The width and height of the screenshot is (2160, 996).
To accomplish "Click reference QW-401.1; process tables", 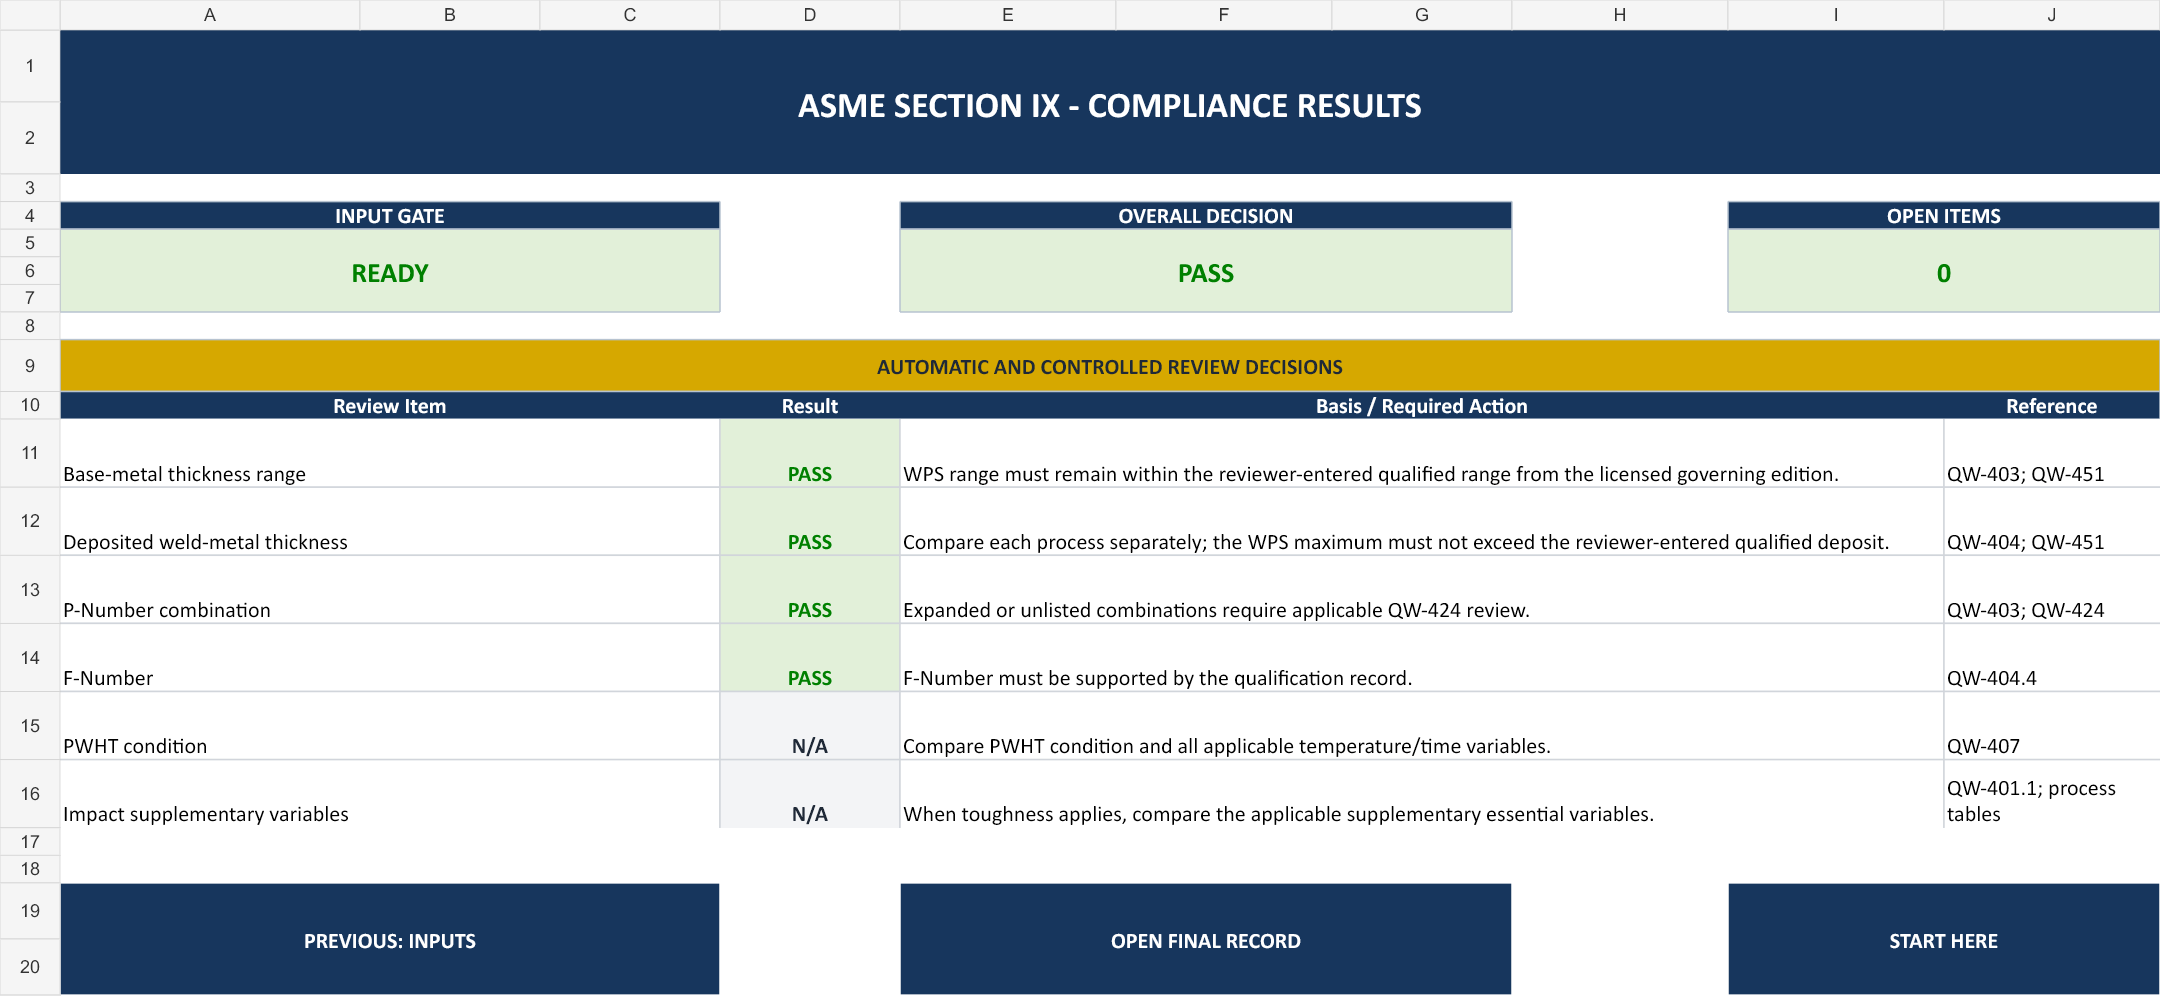I will [2031, 801].
